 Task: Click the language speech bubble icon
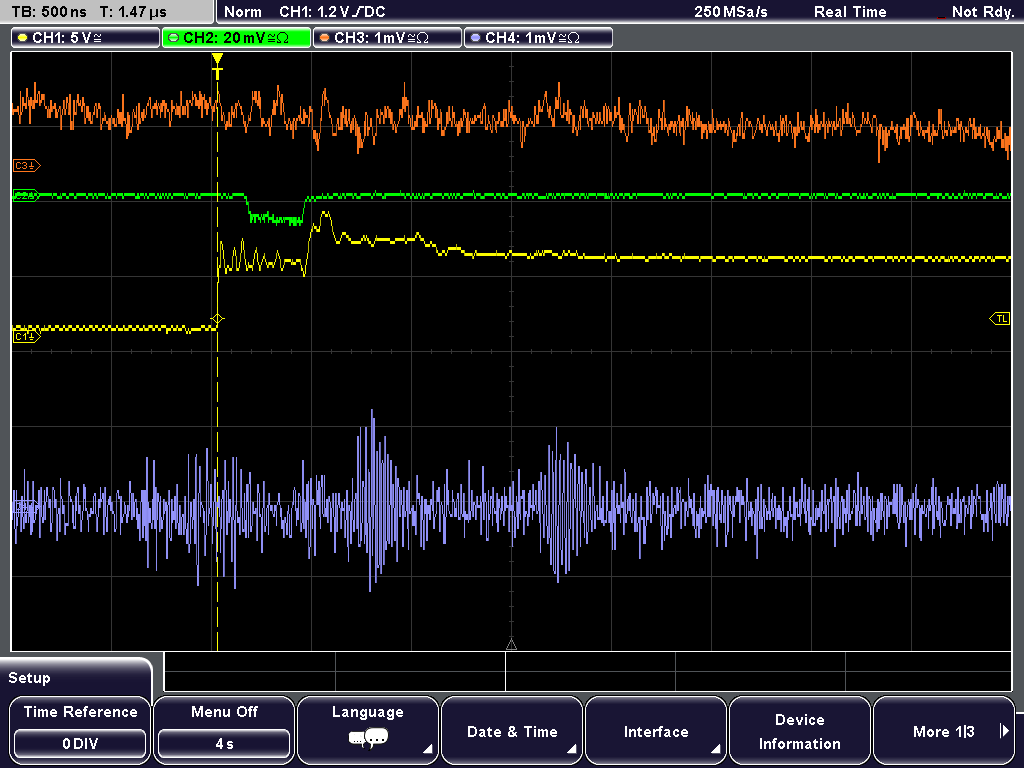(x=368, y=739)
